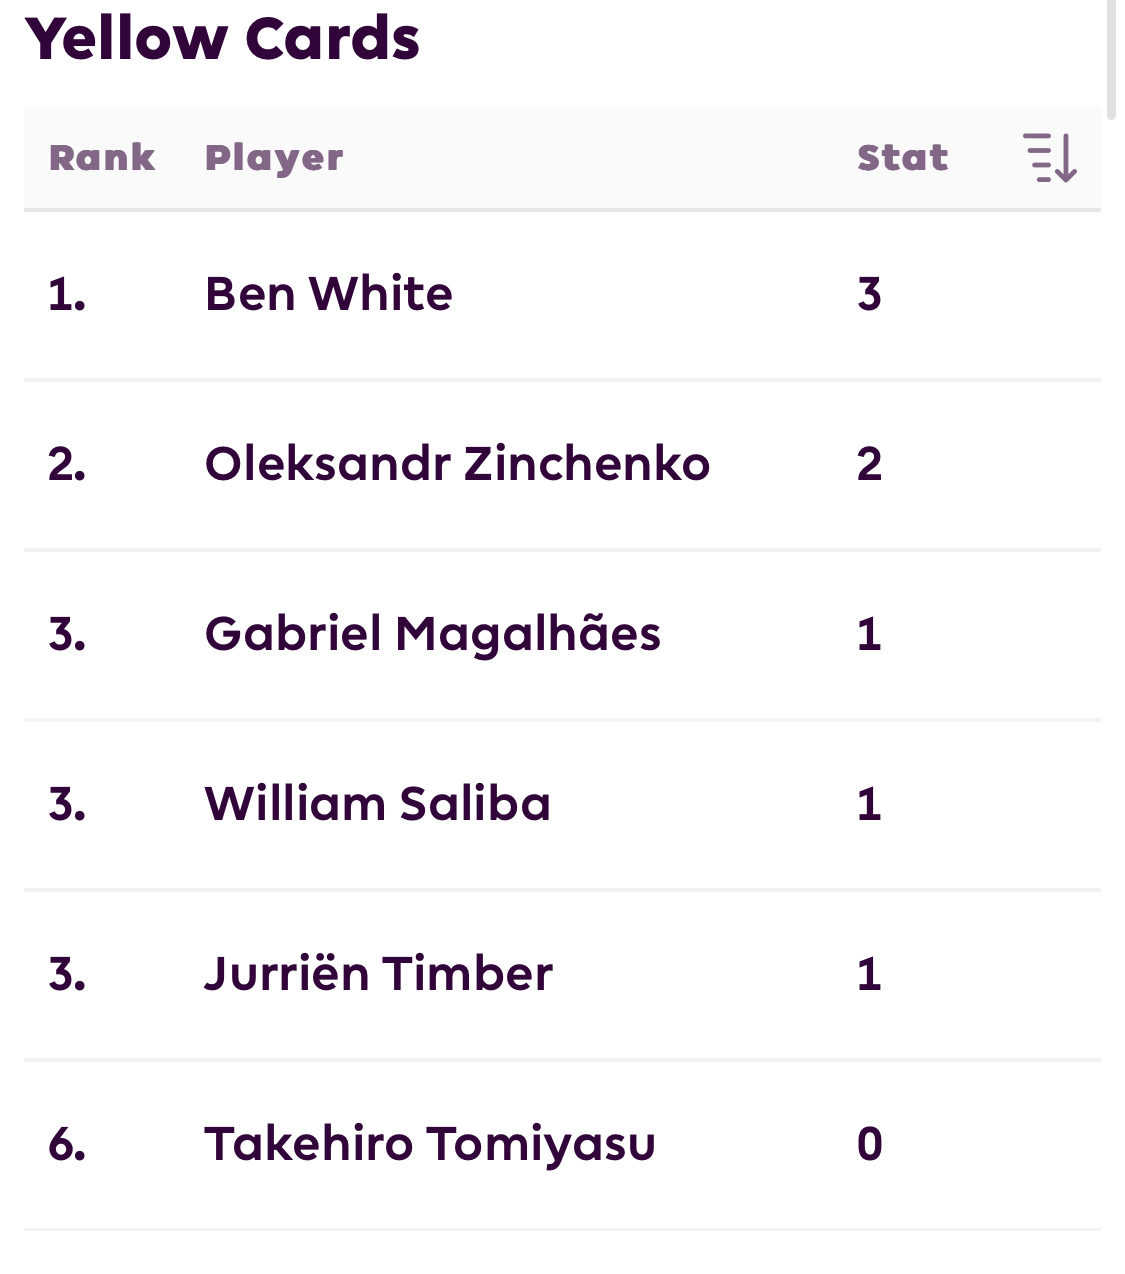Open Ben White's player entry

tap(328, 294)
